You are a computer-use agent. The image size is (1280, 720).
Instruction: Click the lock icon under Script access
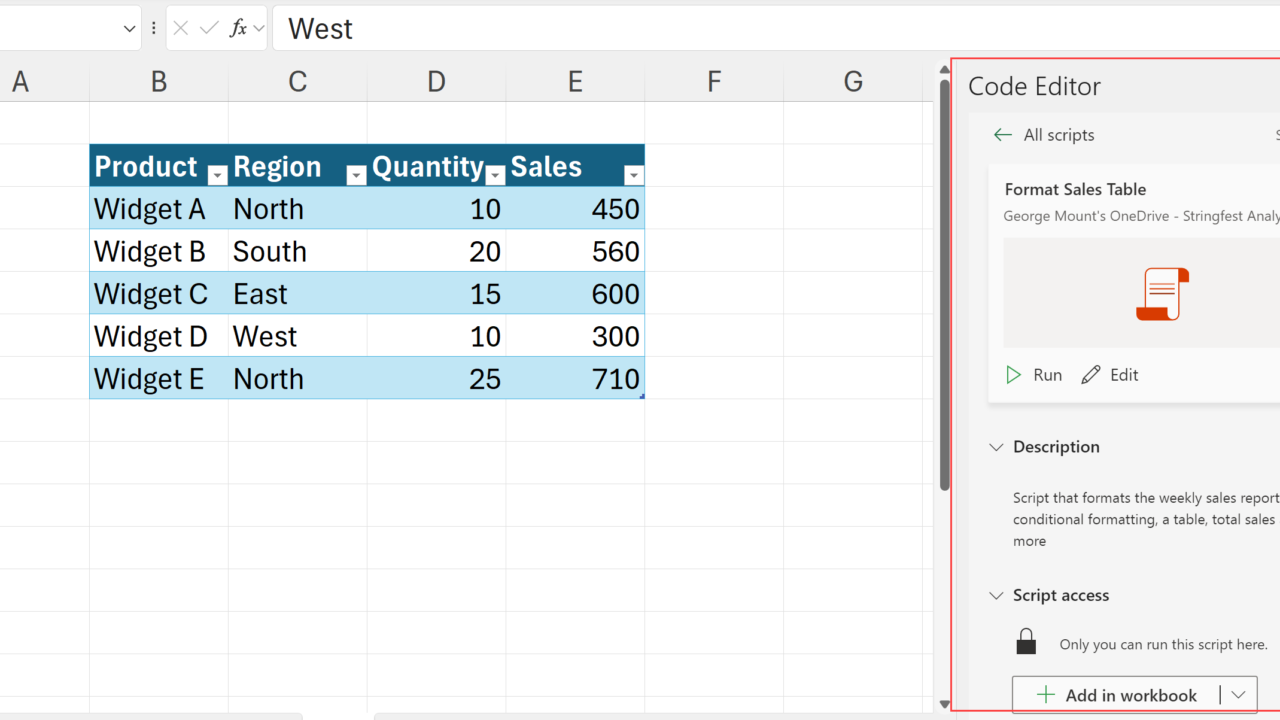point(1026,642)
